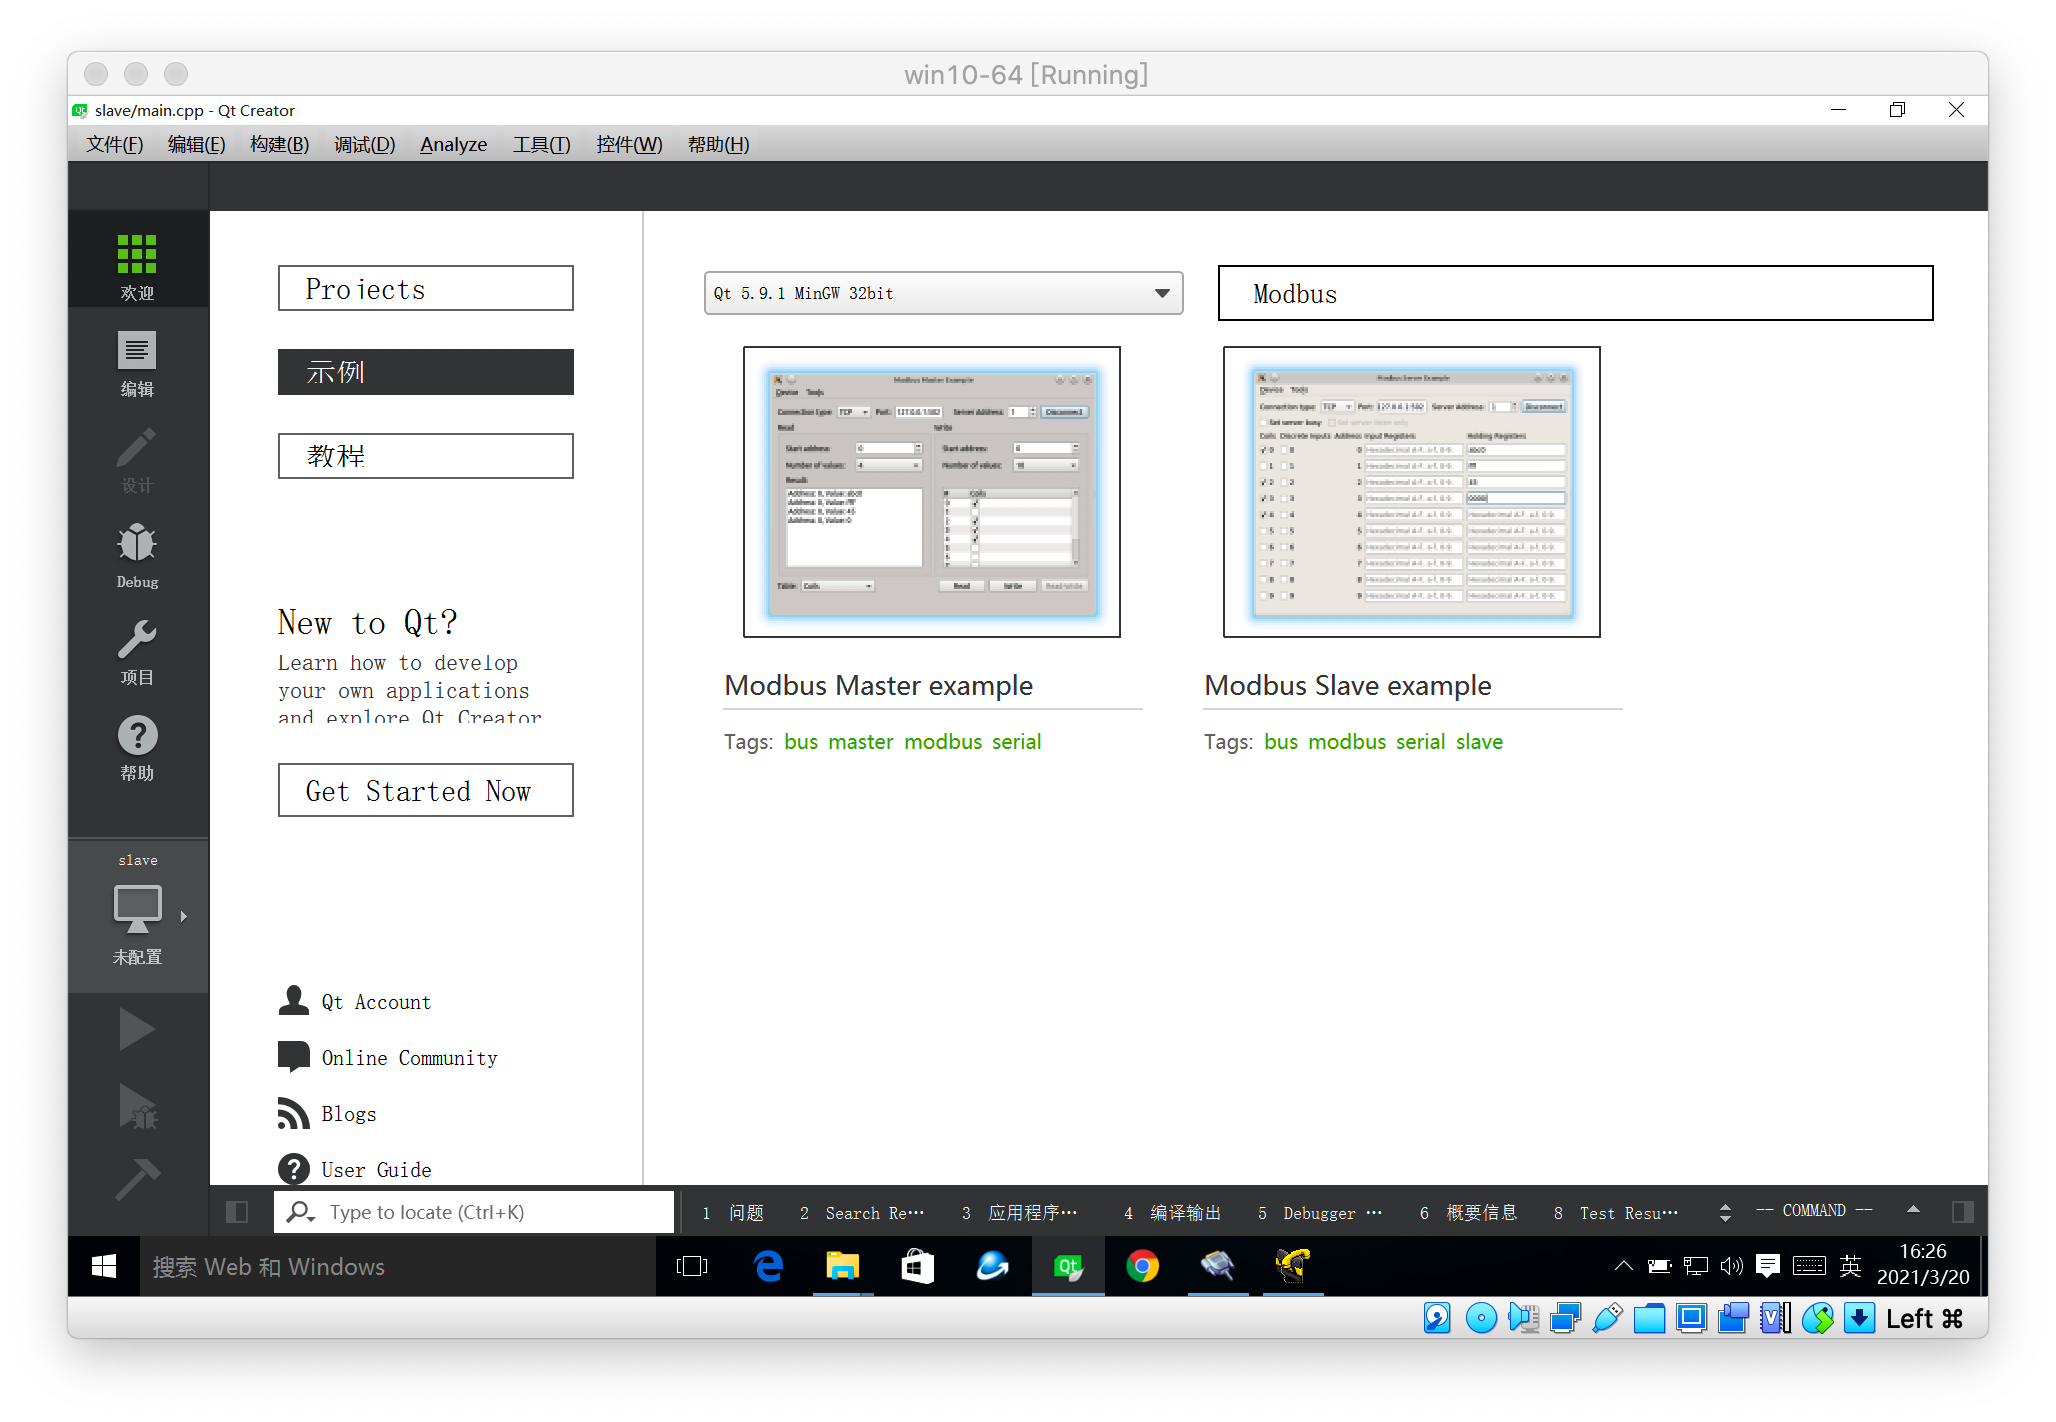Open the Qt Account link

click(376, 1002)
